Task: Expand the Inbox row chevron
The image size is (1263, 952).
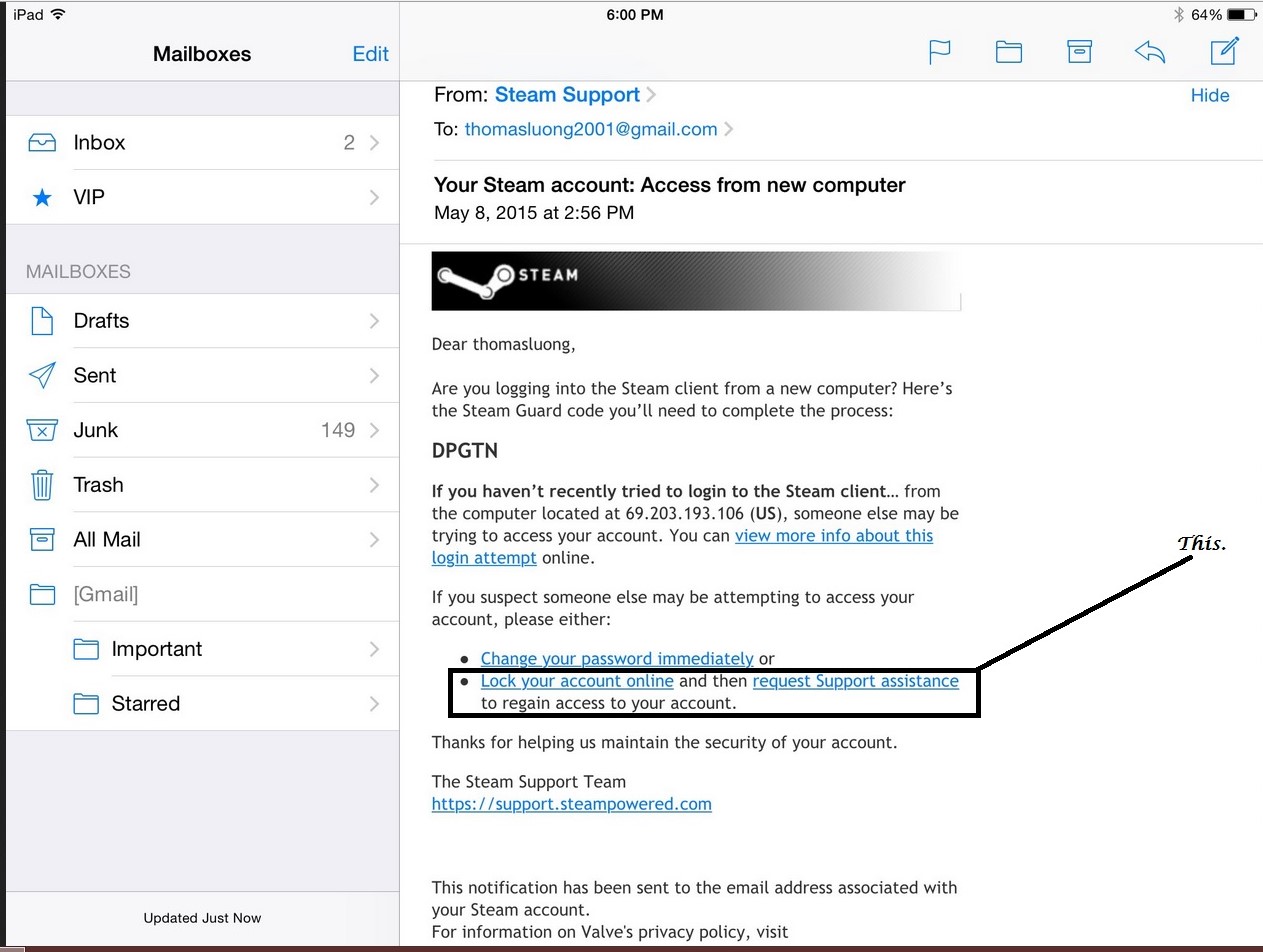Action: point(374,143)
